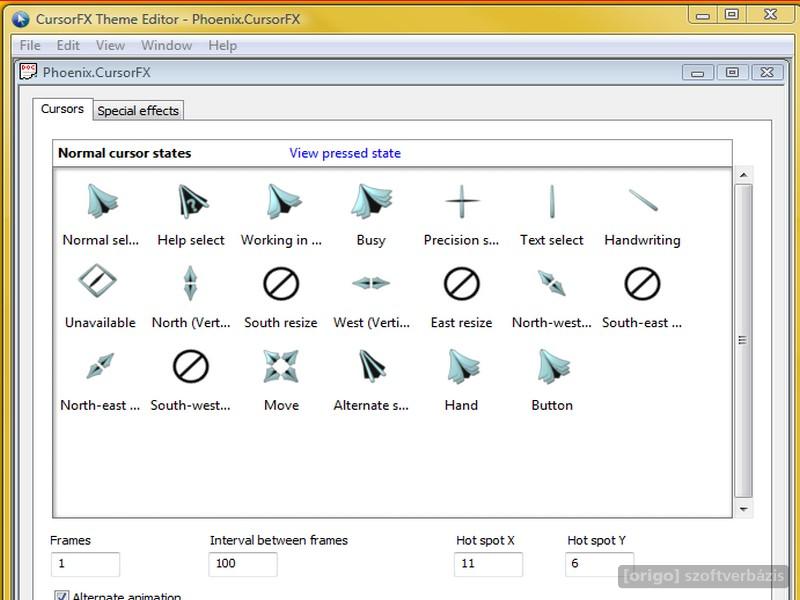
Task: Select the Precision select crosshair icon
Action: point(462,201)
